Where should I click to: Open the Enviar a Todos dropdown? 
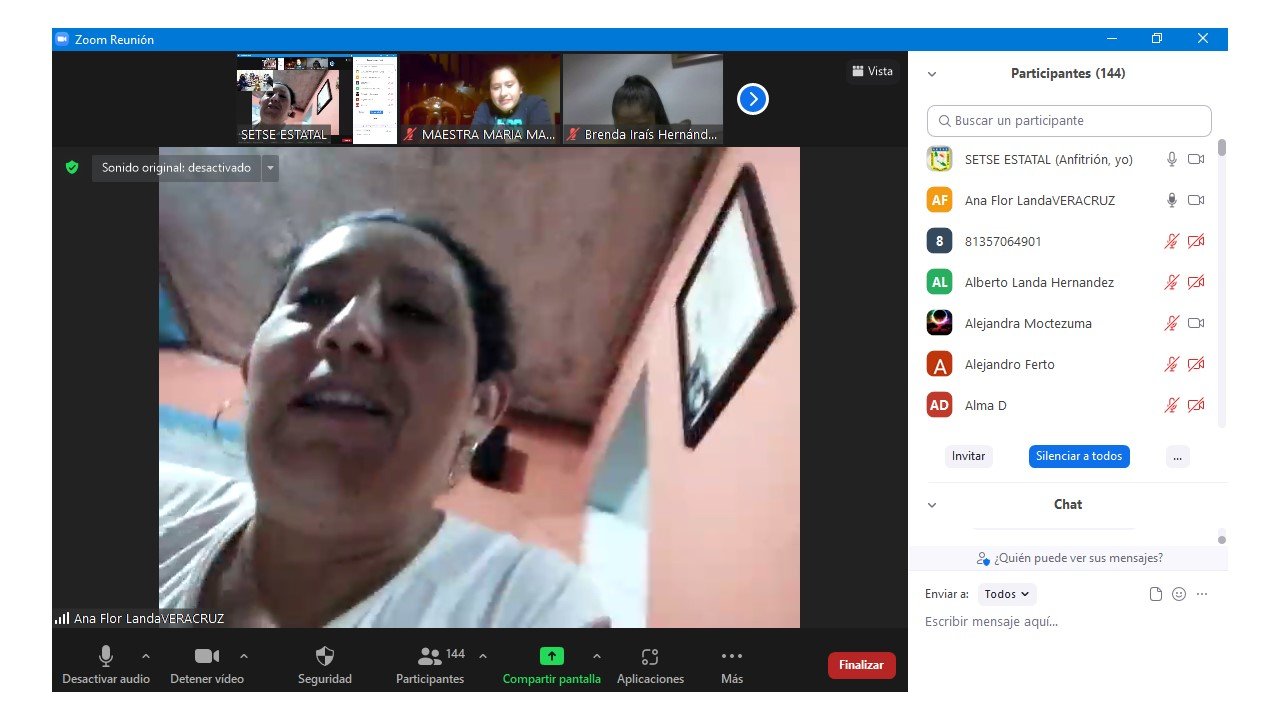point(1007,594)
